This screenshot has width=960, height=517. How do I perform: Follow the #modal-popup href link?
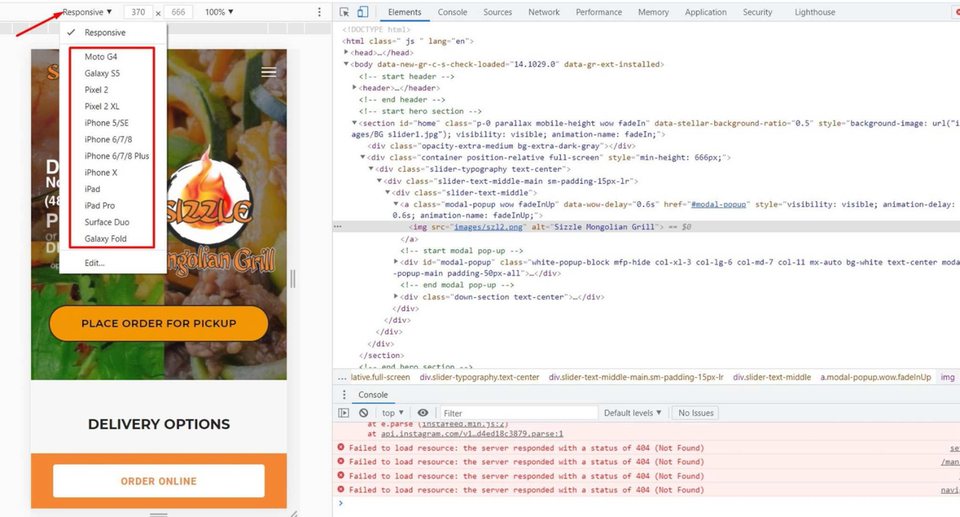tap(718, 204)
